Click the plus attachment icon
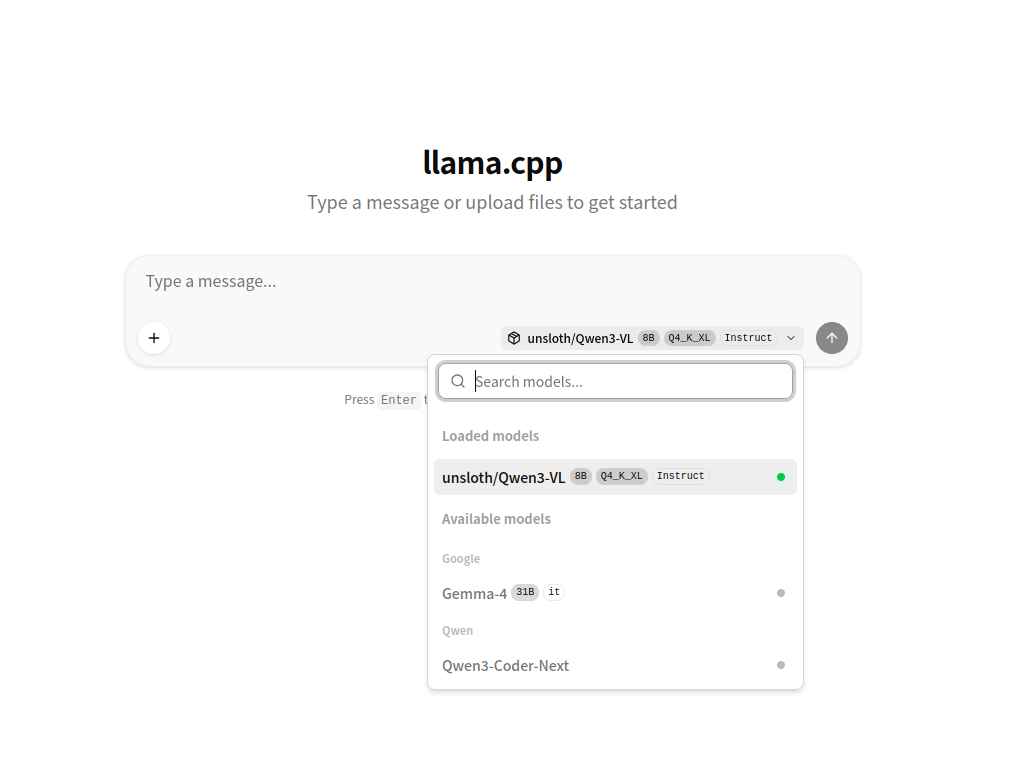1020x782 pixels. [154, 338]
